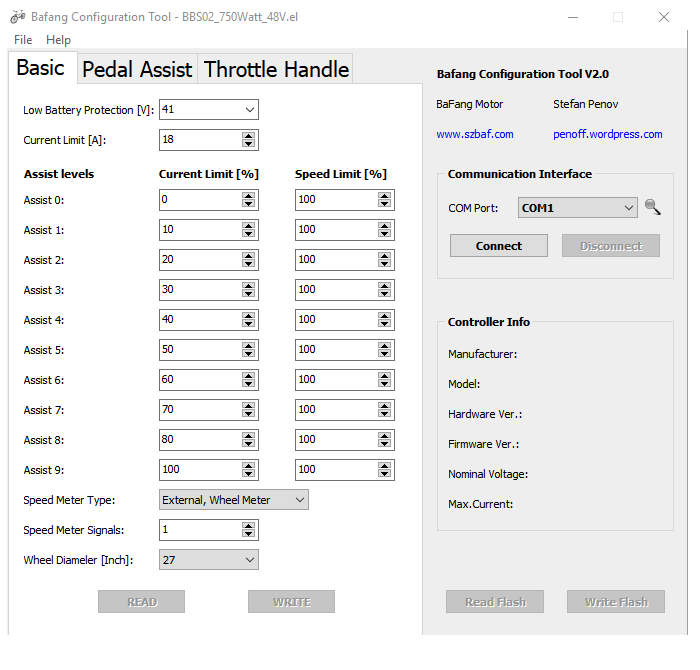Decrease Assist 1 current limit with down arrow
Viewport: 700px width, 670px height.
(x=248, y=234)
